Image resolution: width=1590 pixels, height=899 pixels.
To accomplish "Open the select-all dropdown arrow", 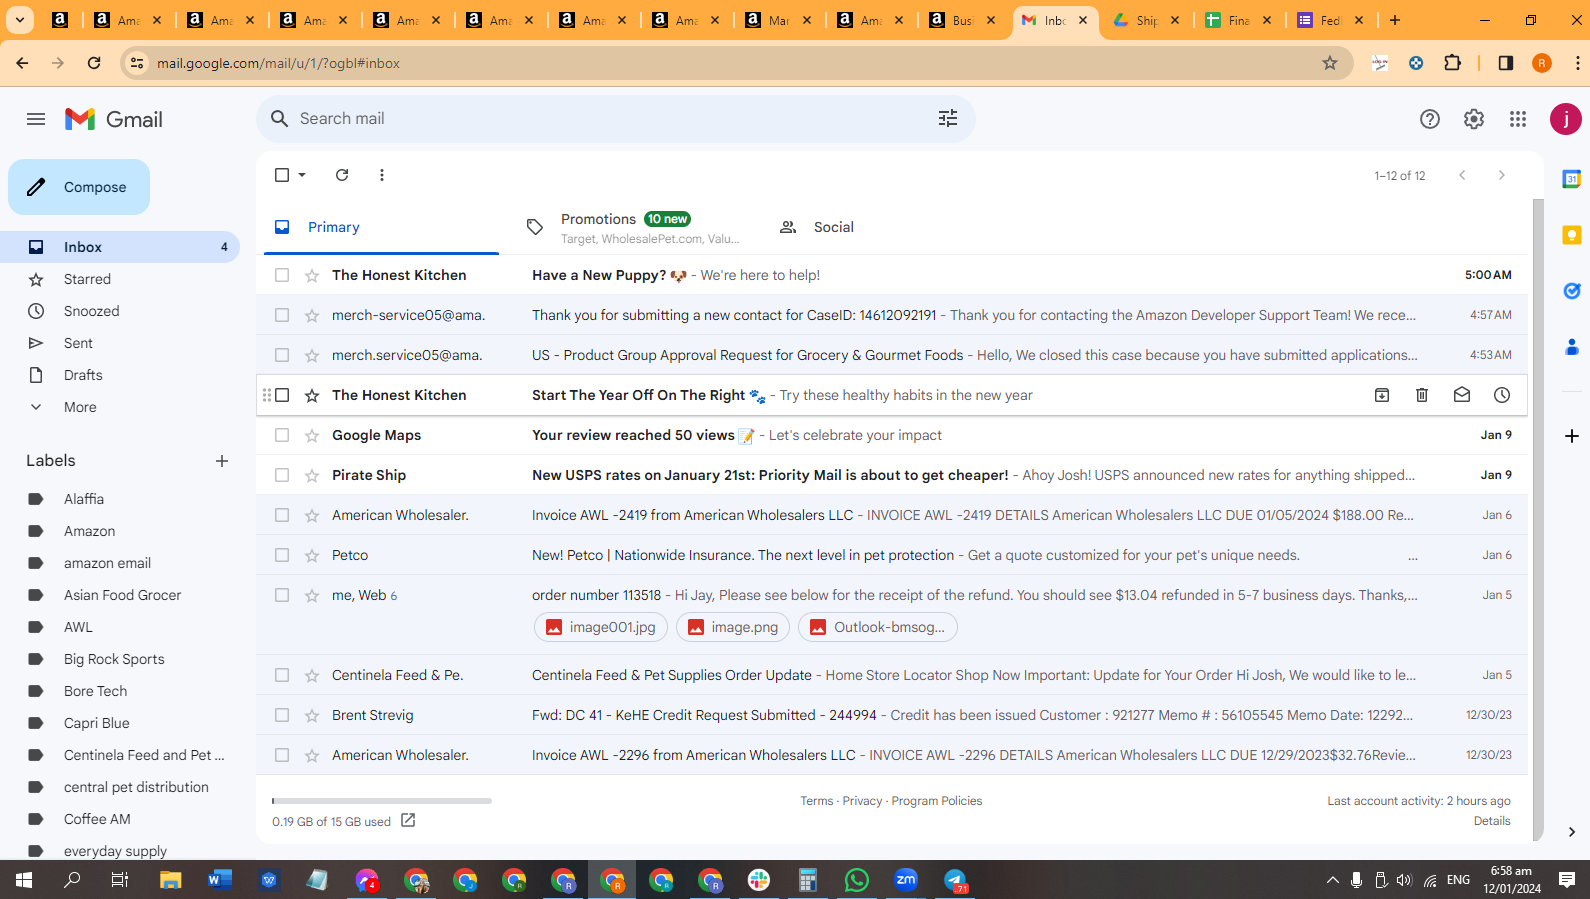I will [x=302, y=175].
